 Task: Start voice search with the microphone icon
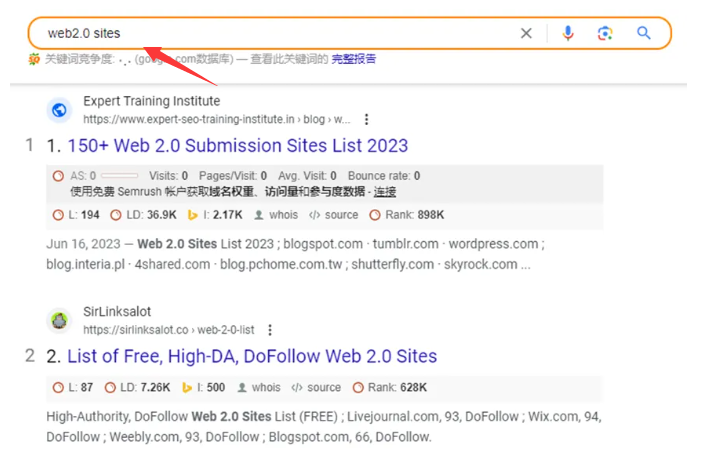[568, 33]
